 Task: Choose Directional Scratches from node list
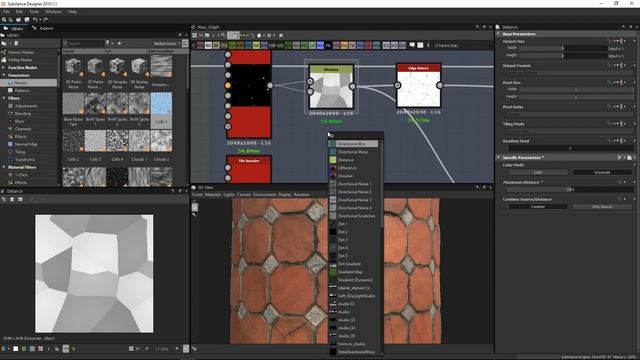(353, 216)
